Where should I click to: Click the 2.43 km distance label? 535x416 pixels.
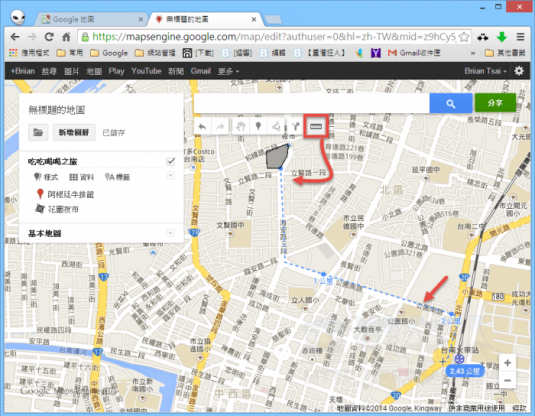point(465,371)
